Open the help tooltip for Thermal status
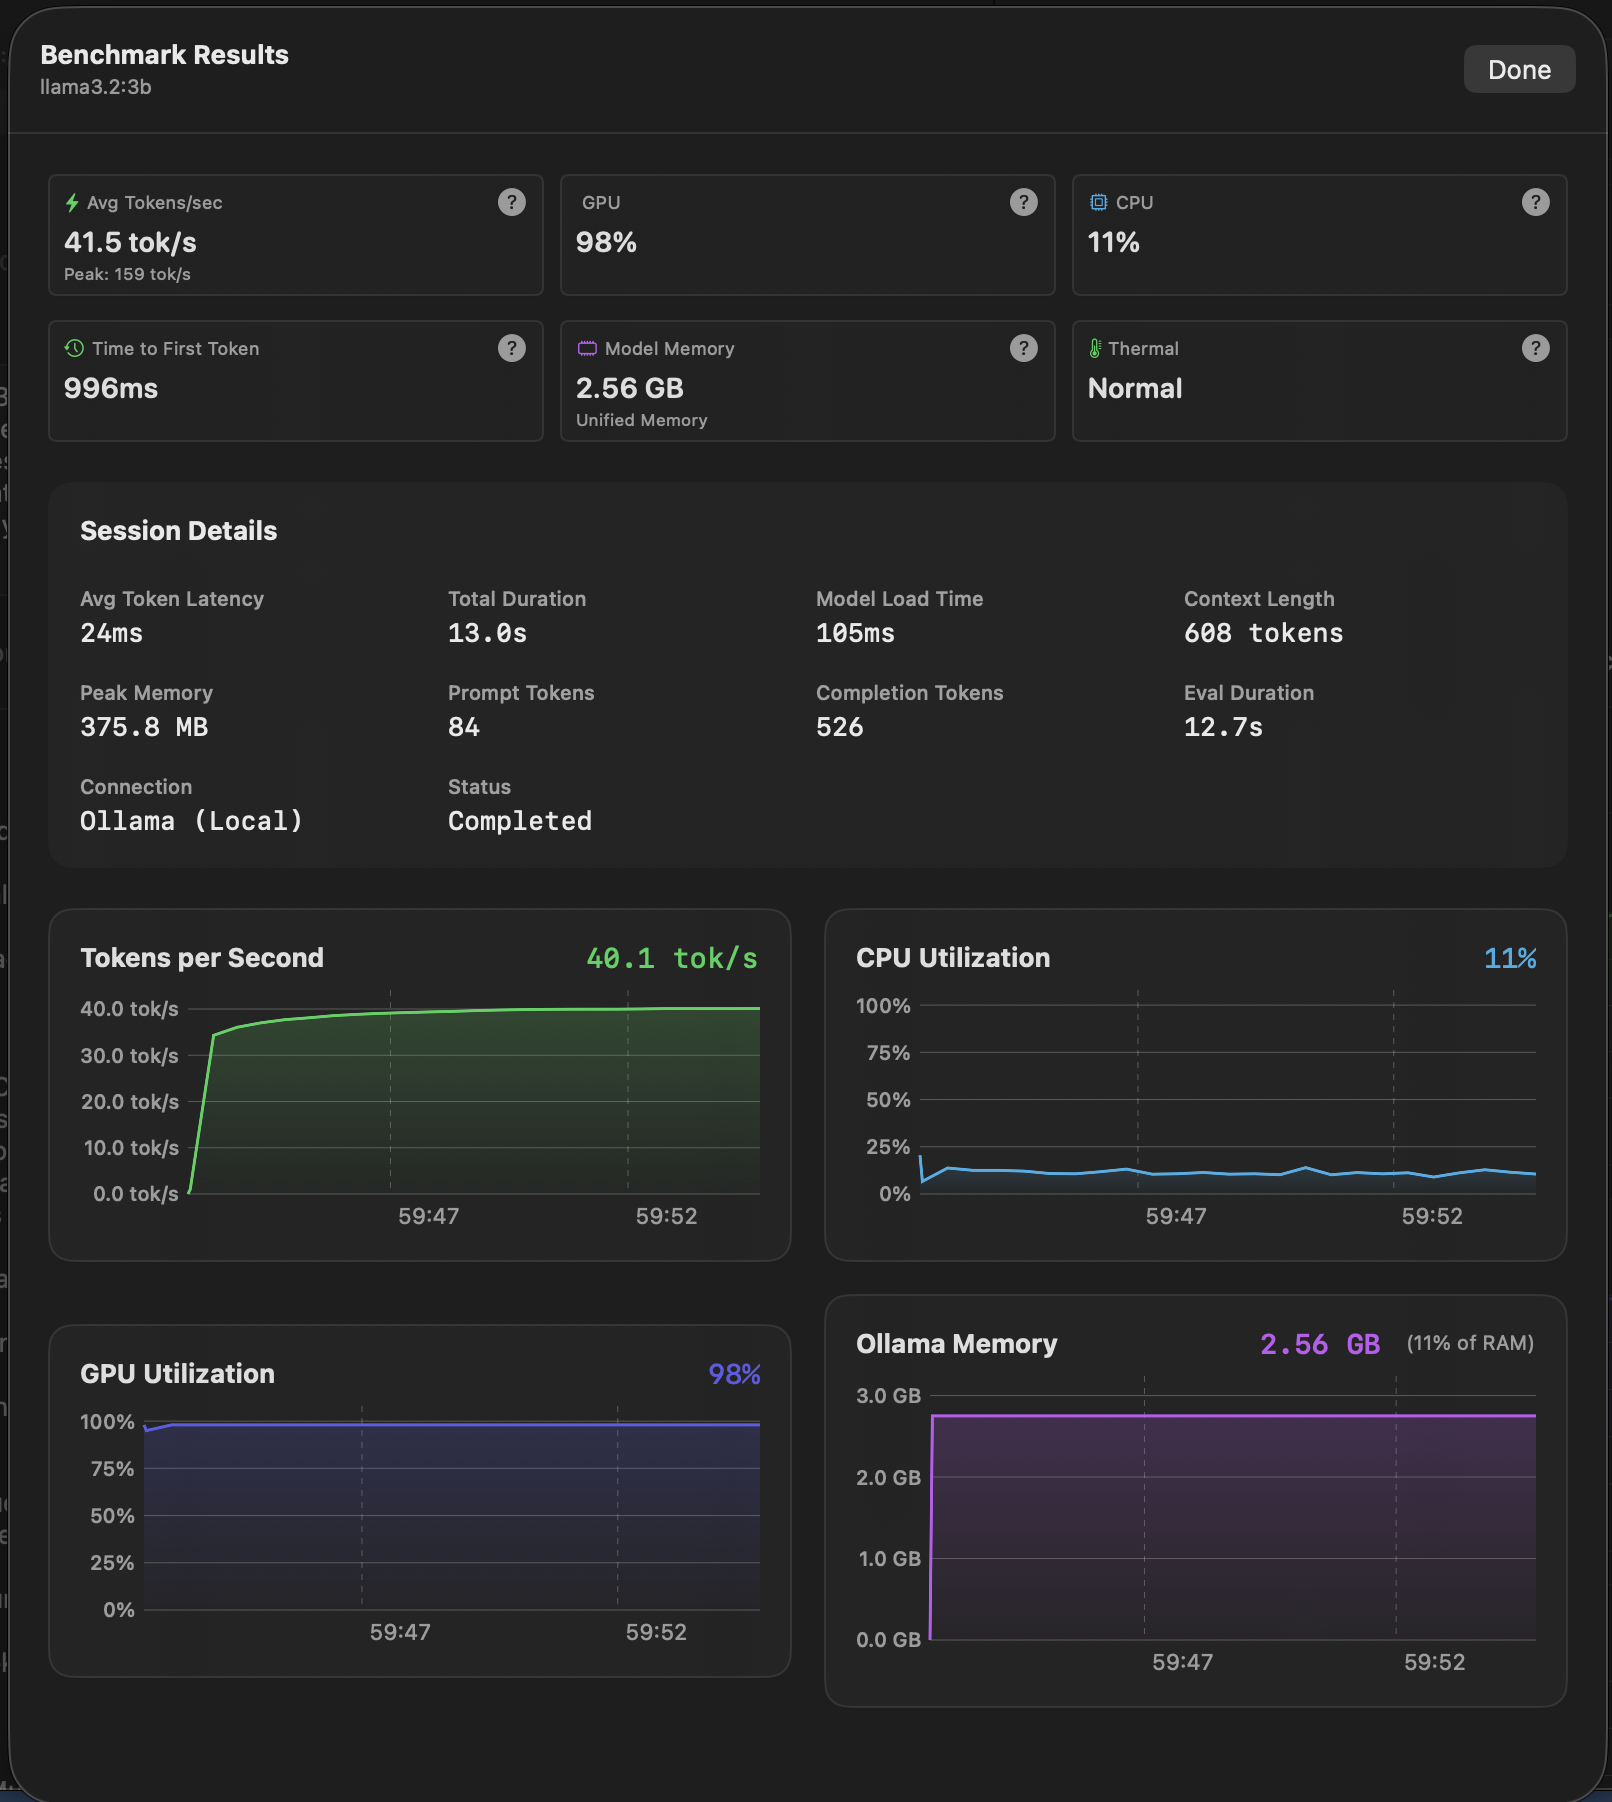 (x=1537, y=348)
